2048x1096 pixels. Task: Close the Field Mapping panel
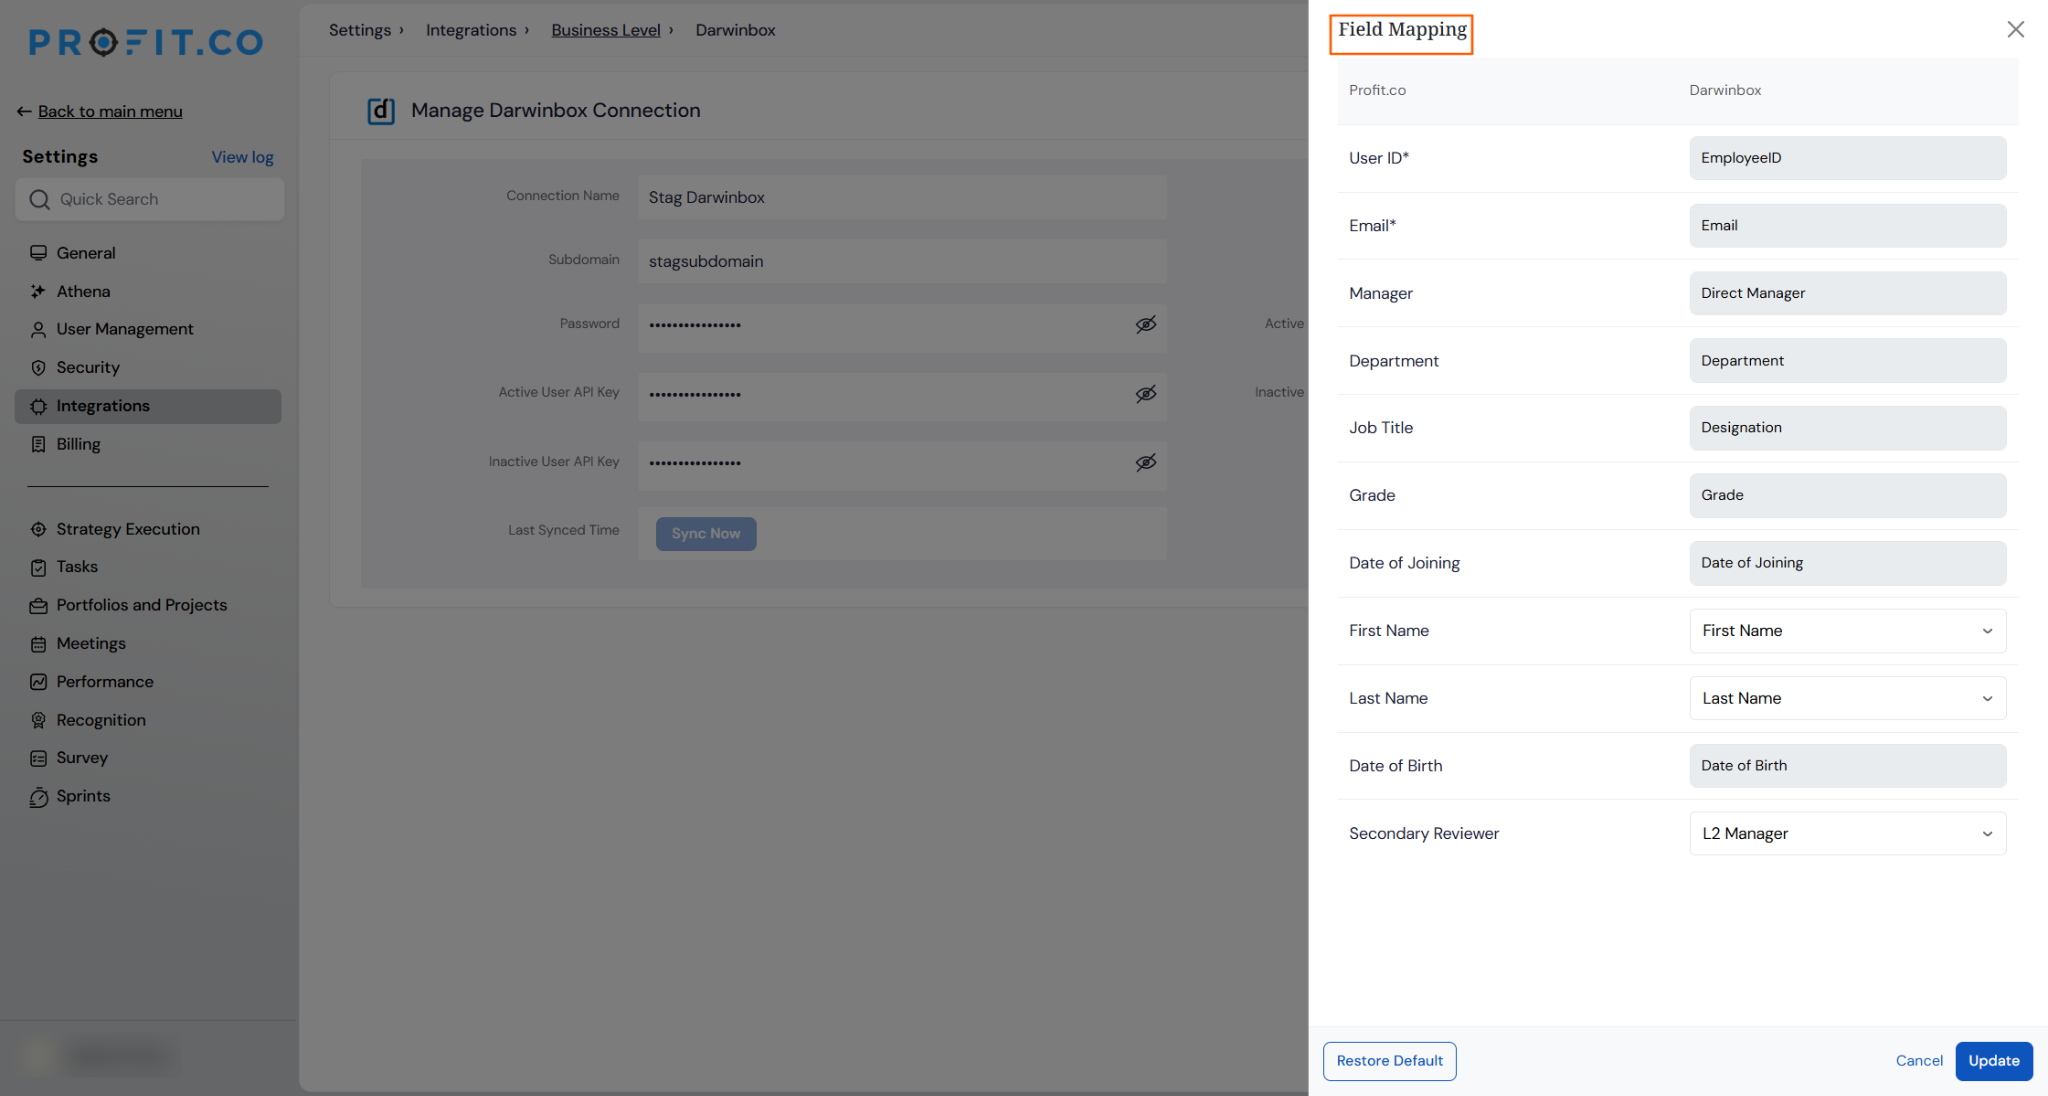(2015, 29)
